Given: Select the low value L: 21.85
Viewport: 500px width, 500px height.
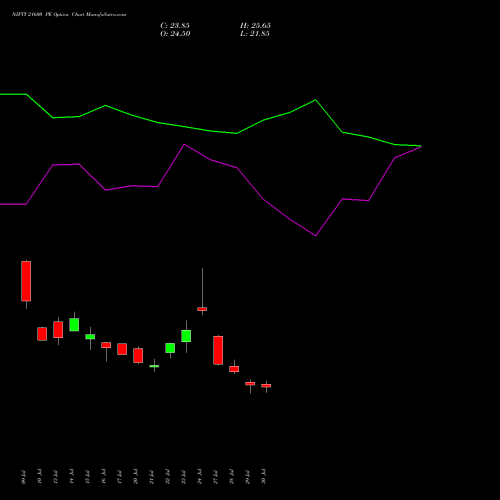Looking at the screenshot, I should click(255, 34).
